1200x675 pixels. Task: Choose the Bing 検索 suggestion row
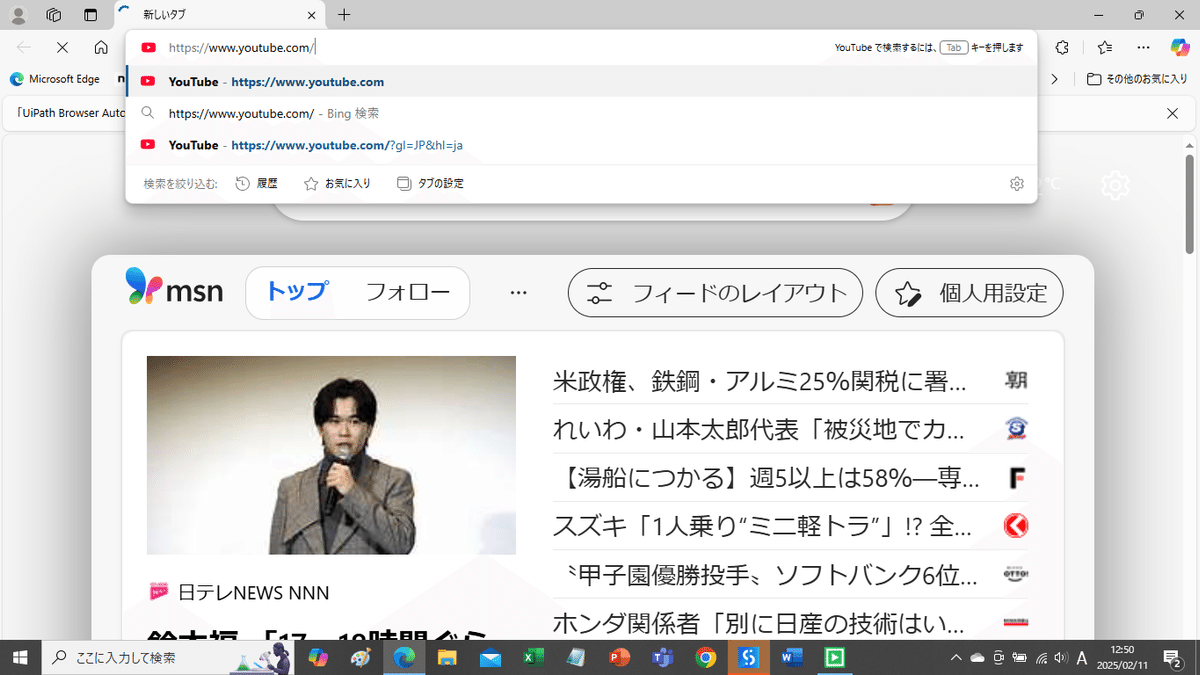click(581, 113)
